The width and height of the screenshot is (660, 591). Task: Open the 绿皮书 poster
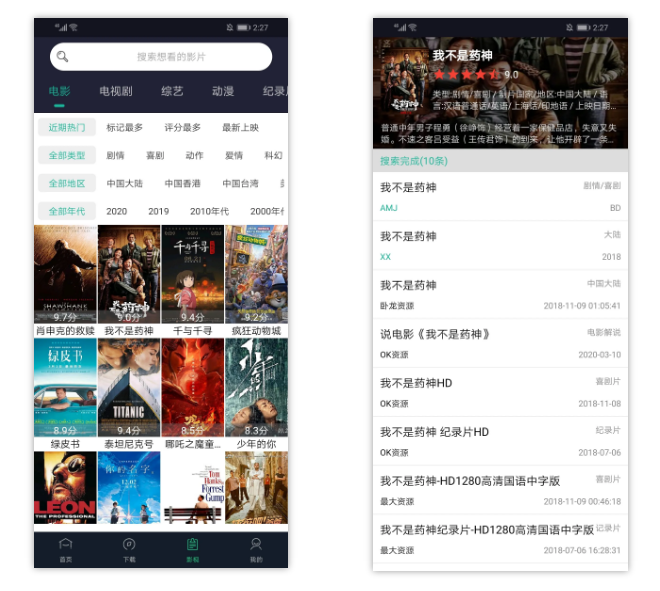pyautogui.click(x=65, y=387)
